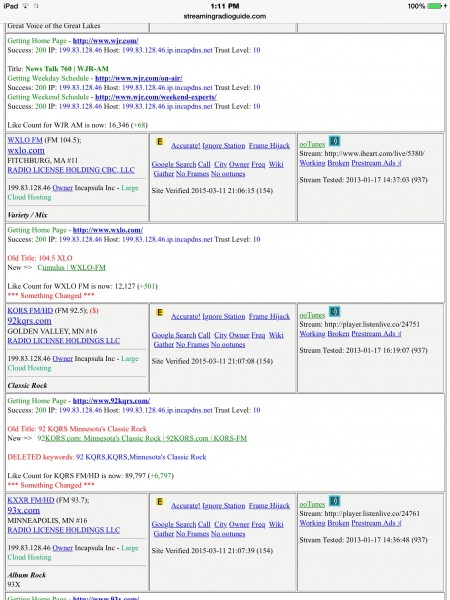Mark KXXR station as Accurate

(186, 505)
